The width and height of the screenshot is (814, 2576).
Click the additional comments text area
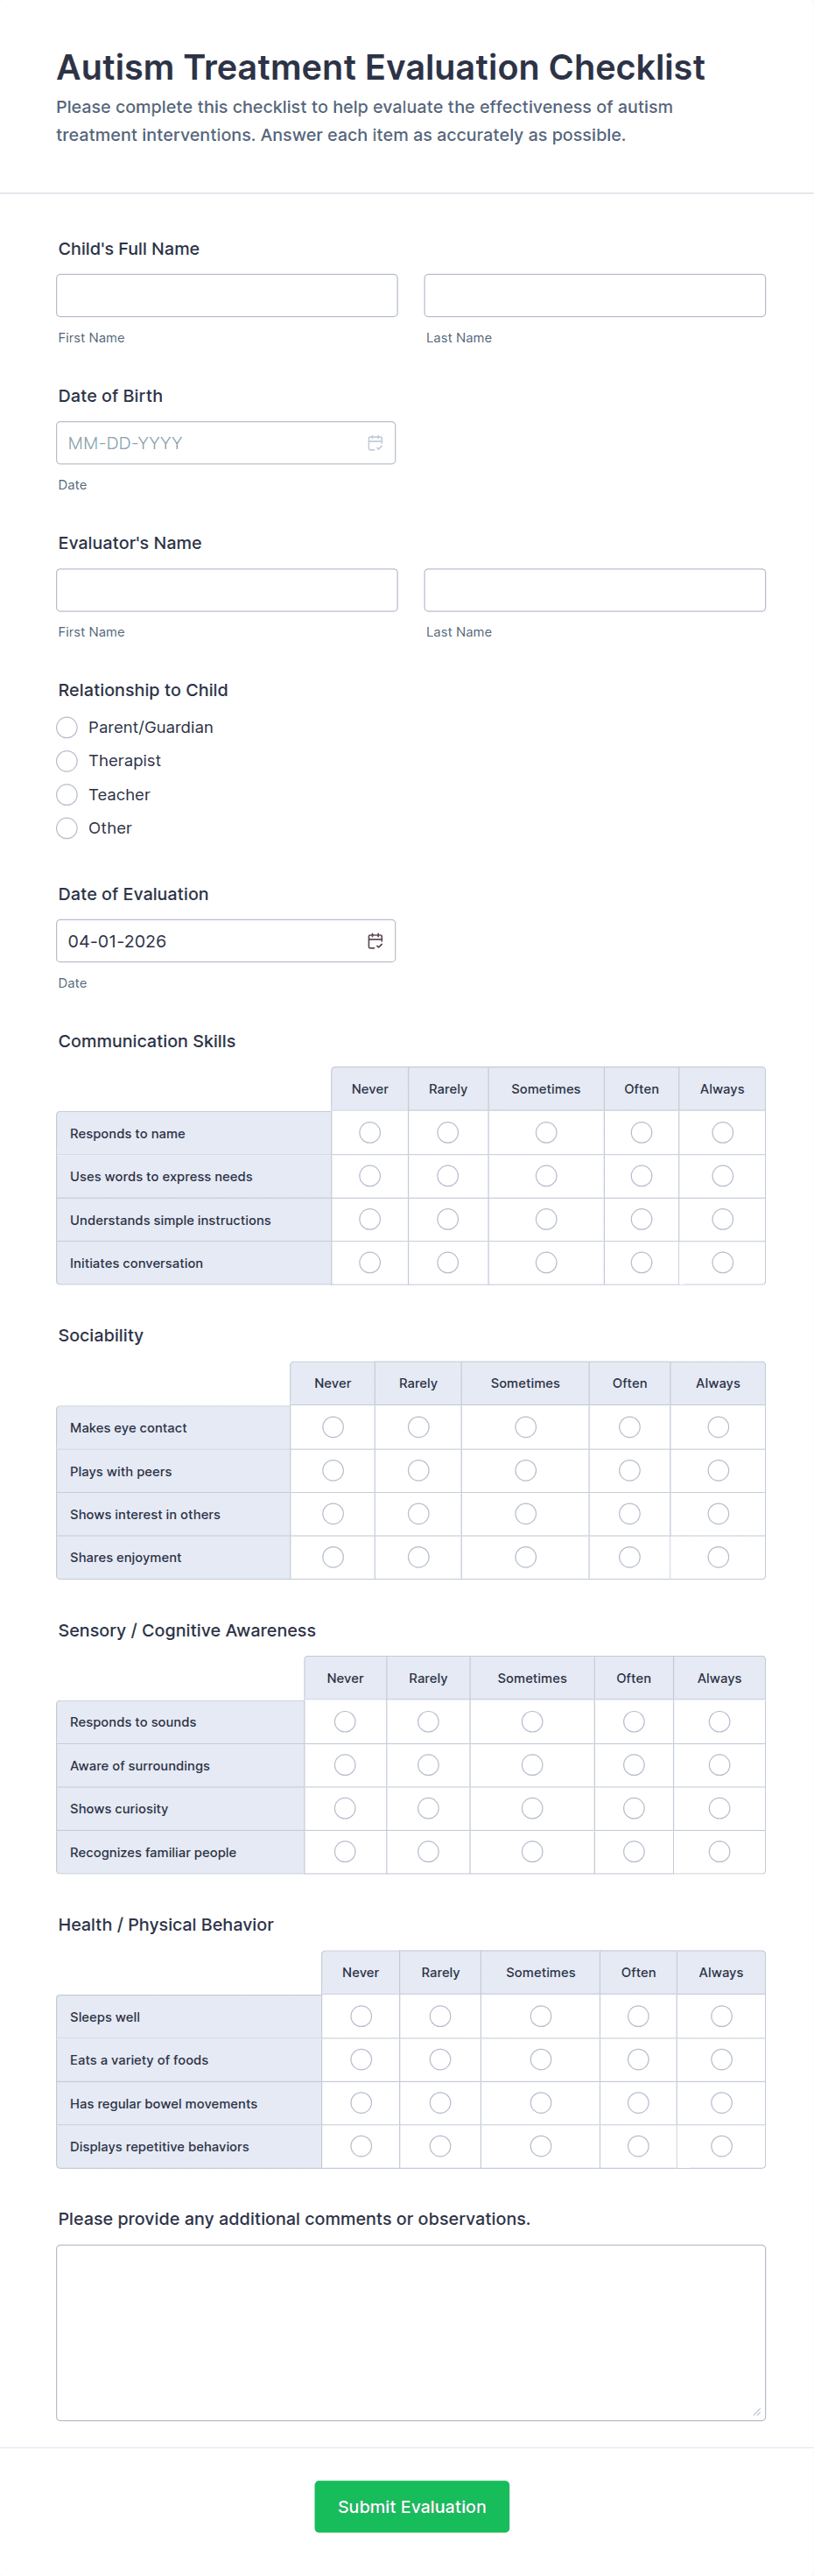pyautogui.click(x=410, y=2332)
